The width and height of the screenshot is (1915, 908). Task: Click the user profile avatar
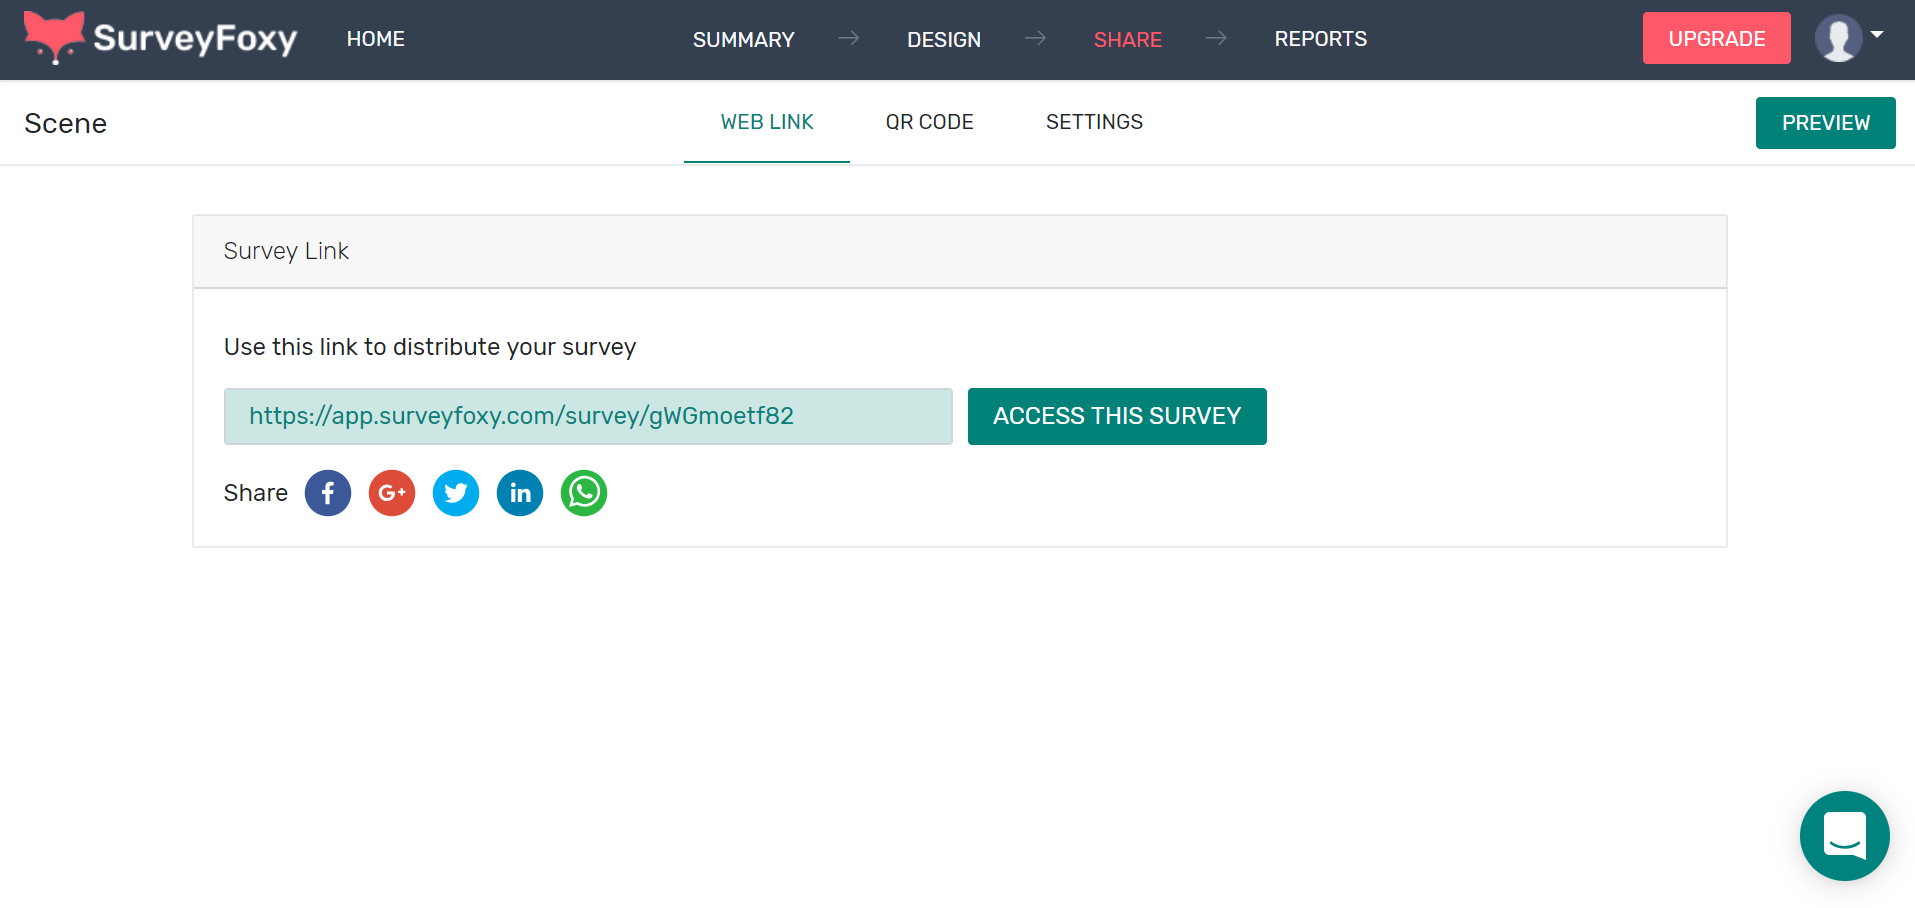coord(1837,38)
